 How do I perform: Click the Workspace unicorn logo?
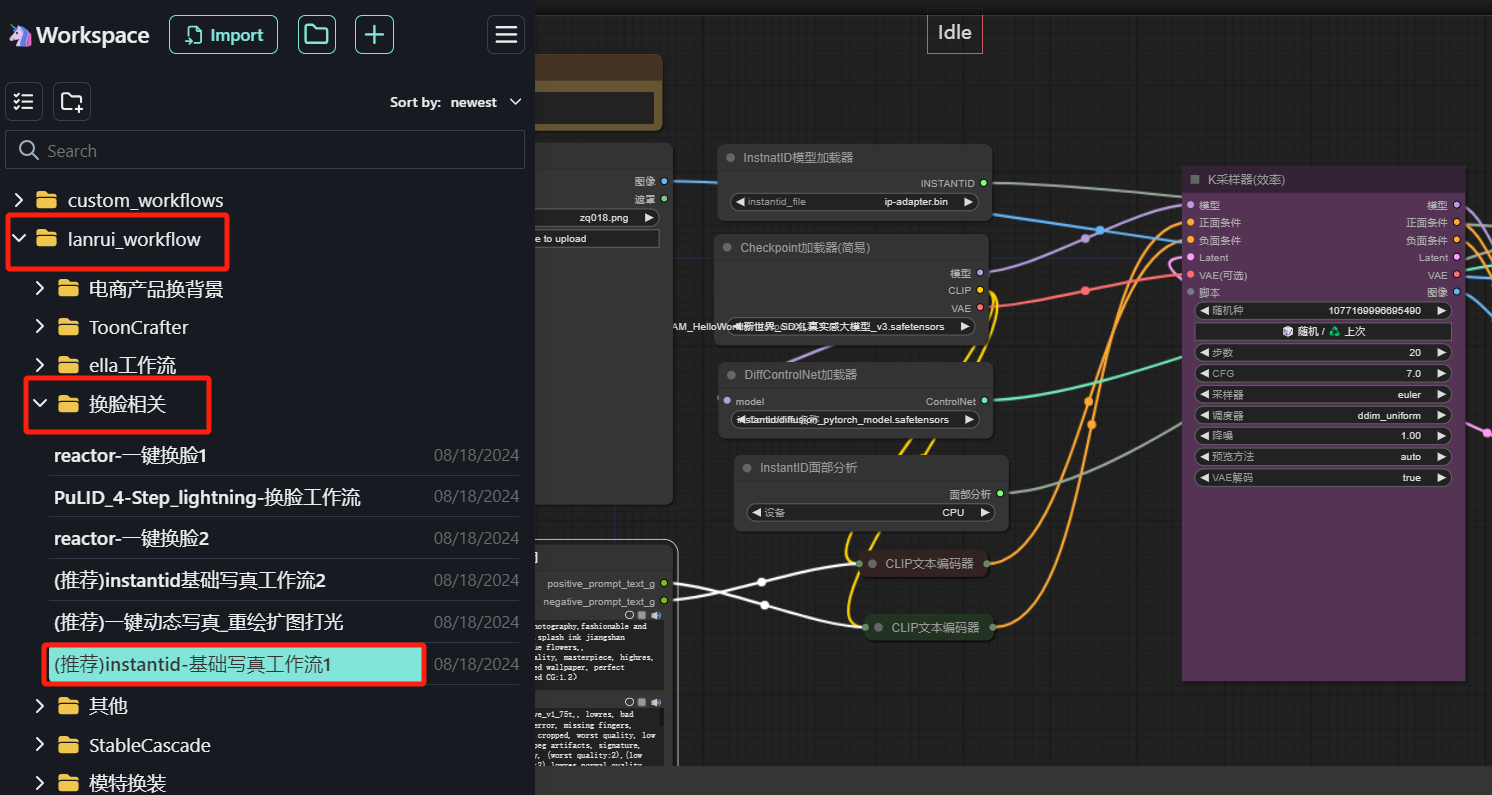[19, 35]
